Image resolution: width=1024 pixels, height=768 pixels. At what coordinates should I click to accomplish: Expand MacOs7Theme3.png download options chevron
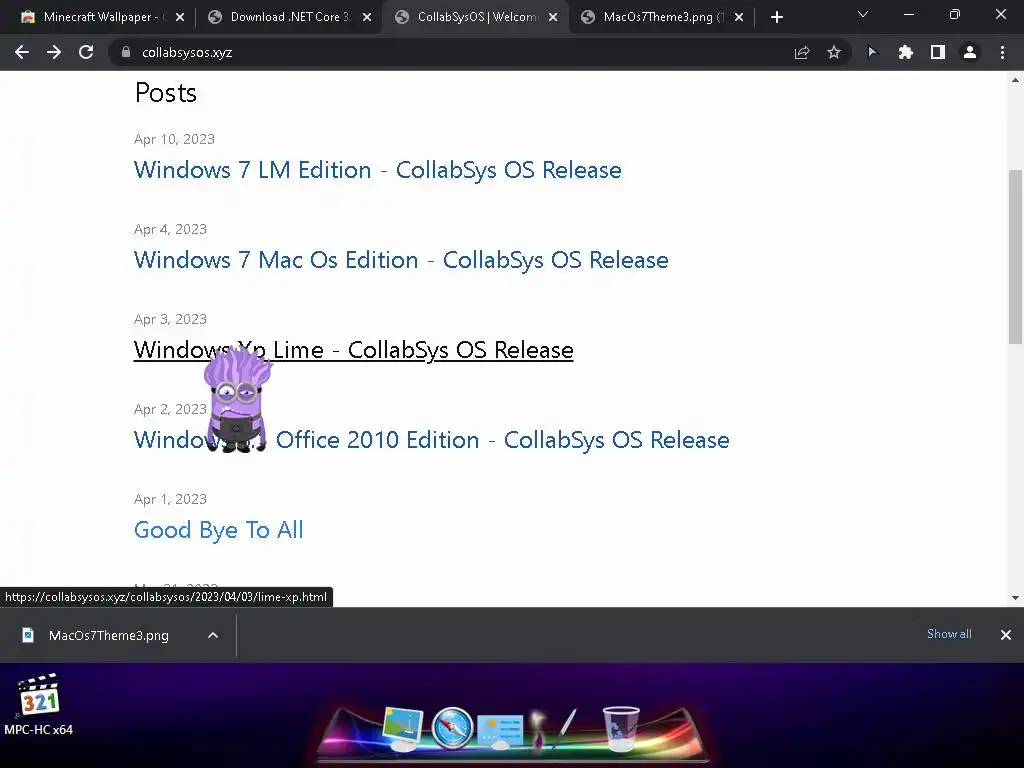click(x=213, y=635)
